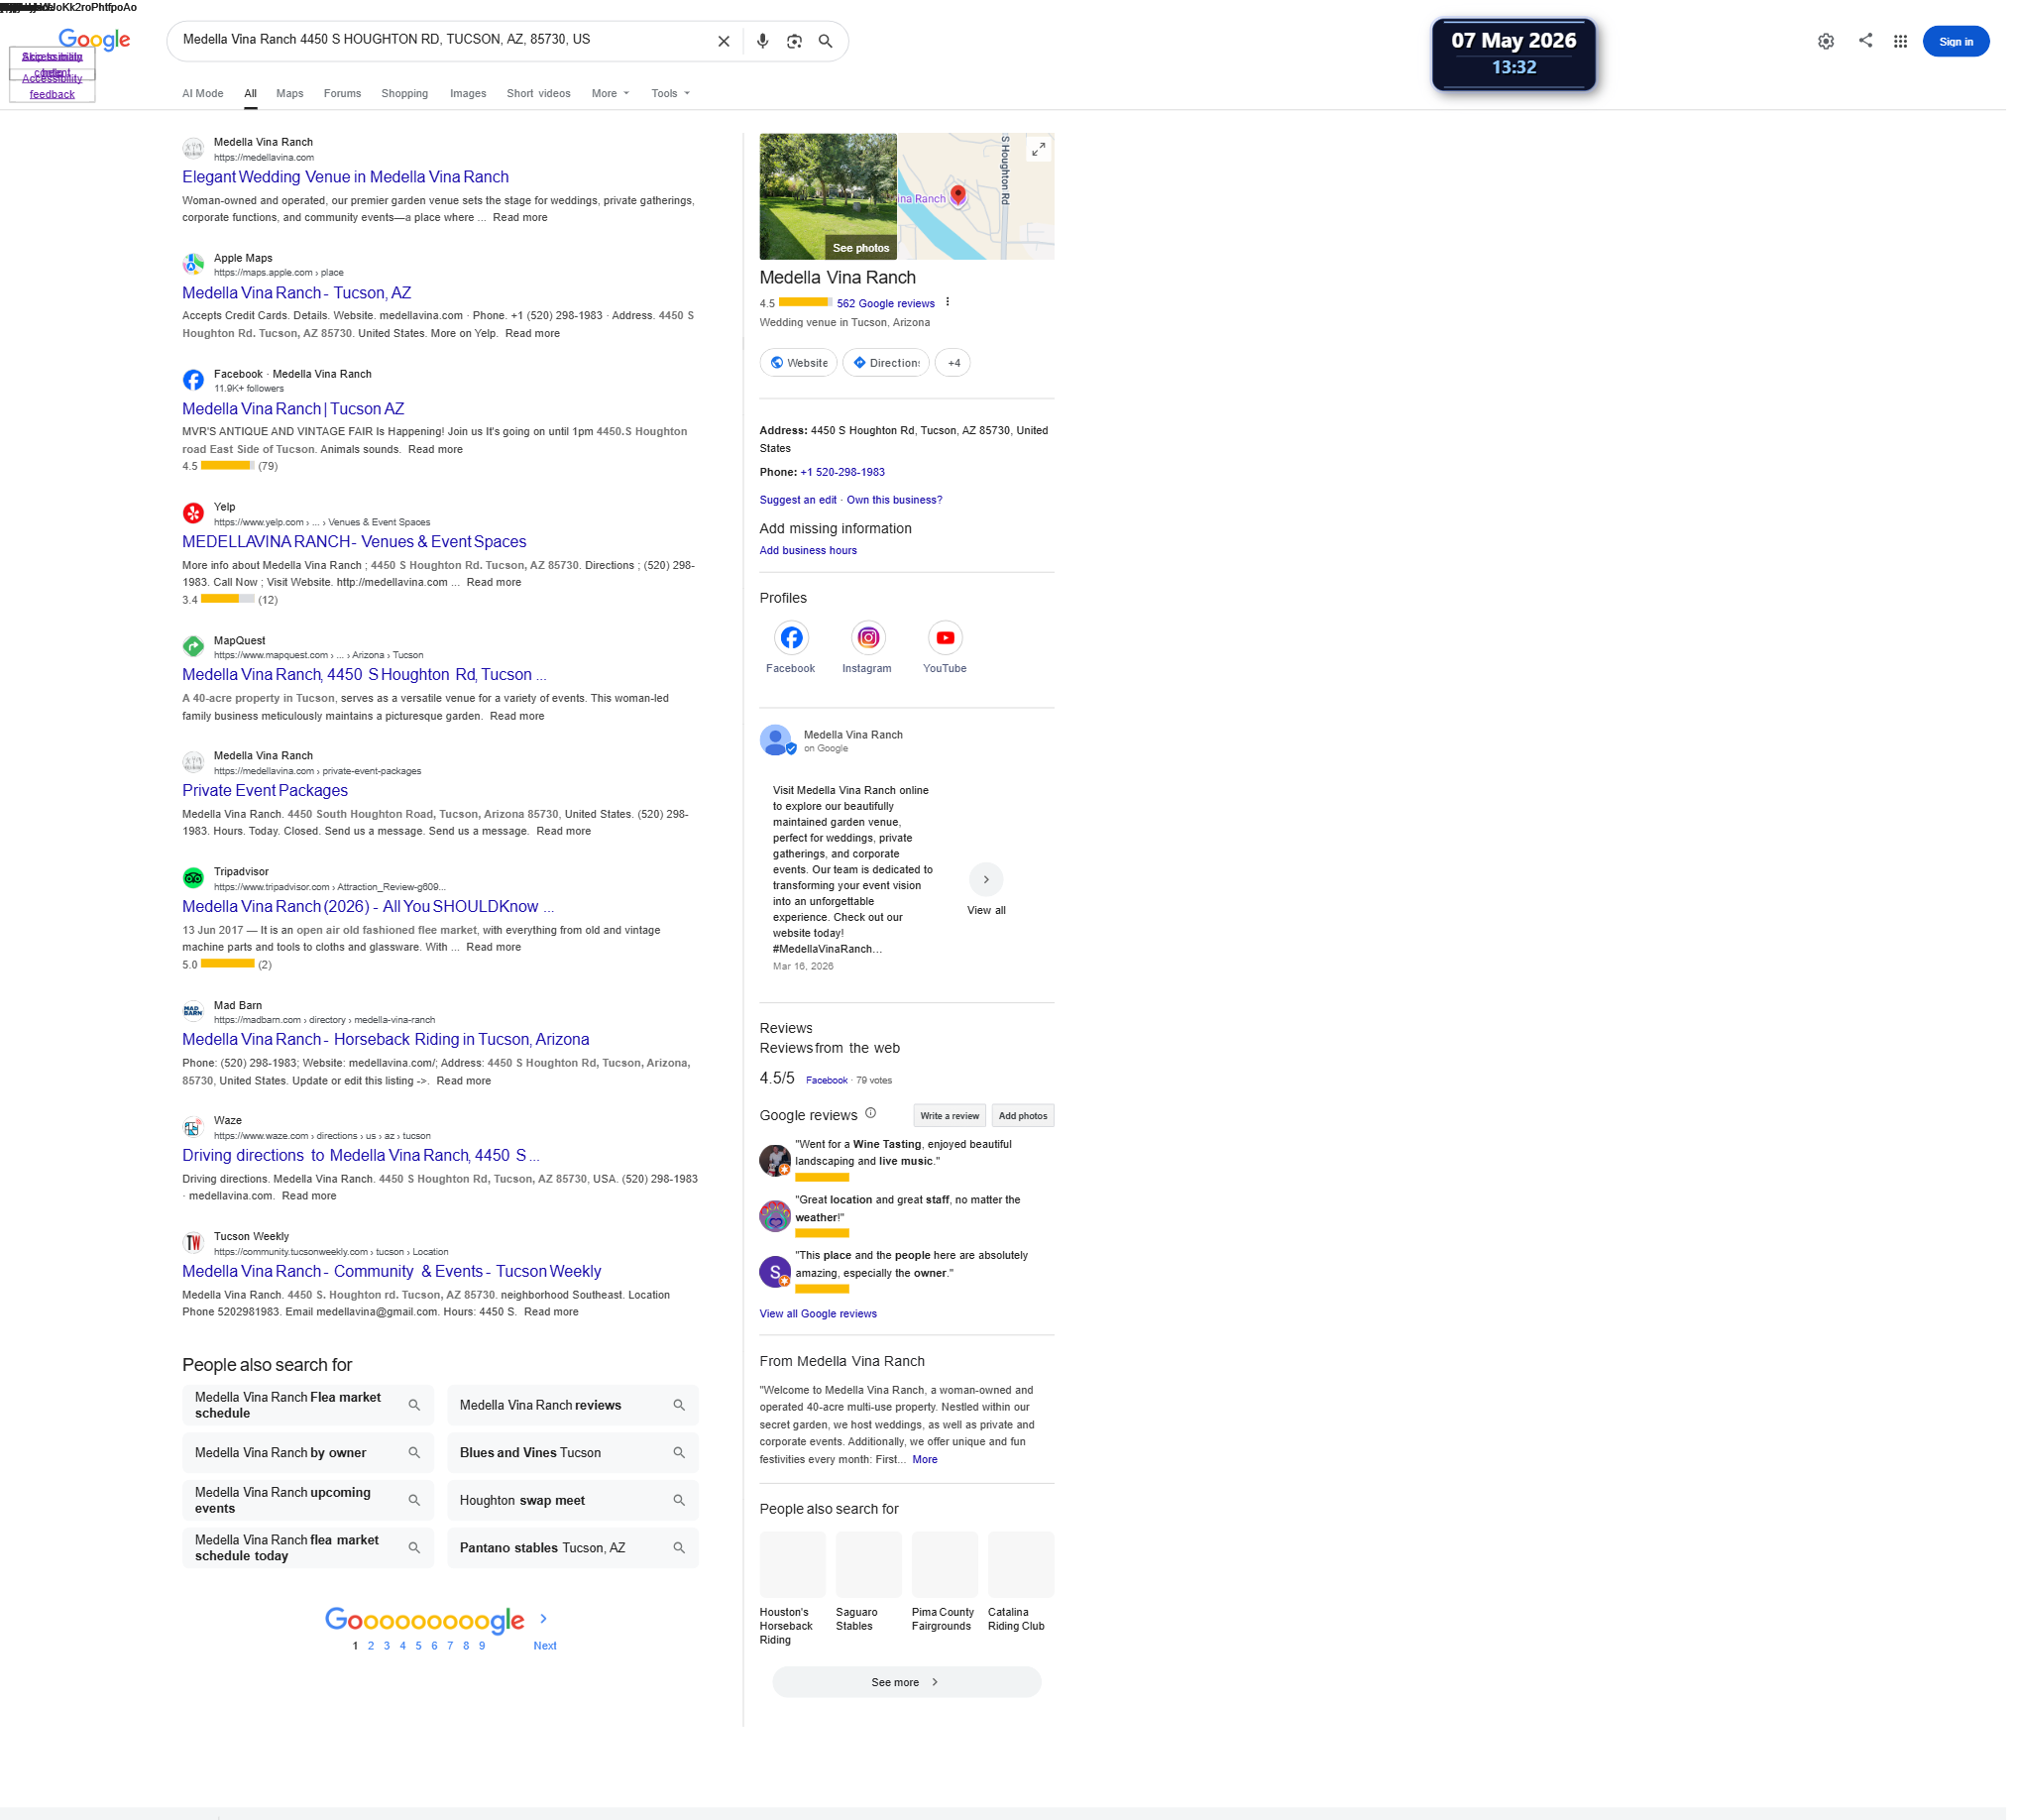Click the Sign in button
The width and height of the screenshot is (2018, 1820).
coord(1955,41)
